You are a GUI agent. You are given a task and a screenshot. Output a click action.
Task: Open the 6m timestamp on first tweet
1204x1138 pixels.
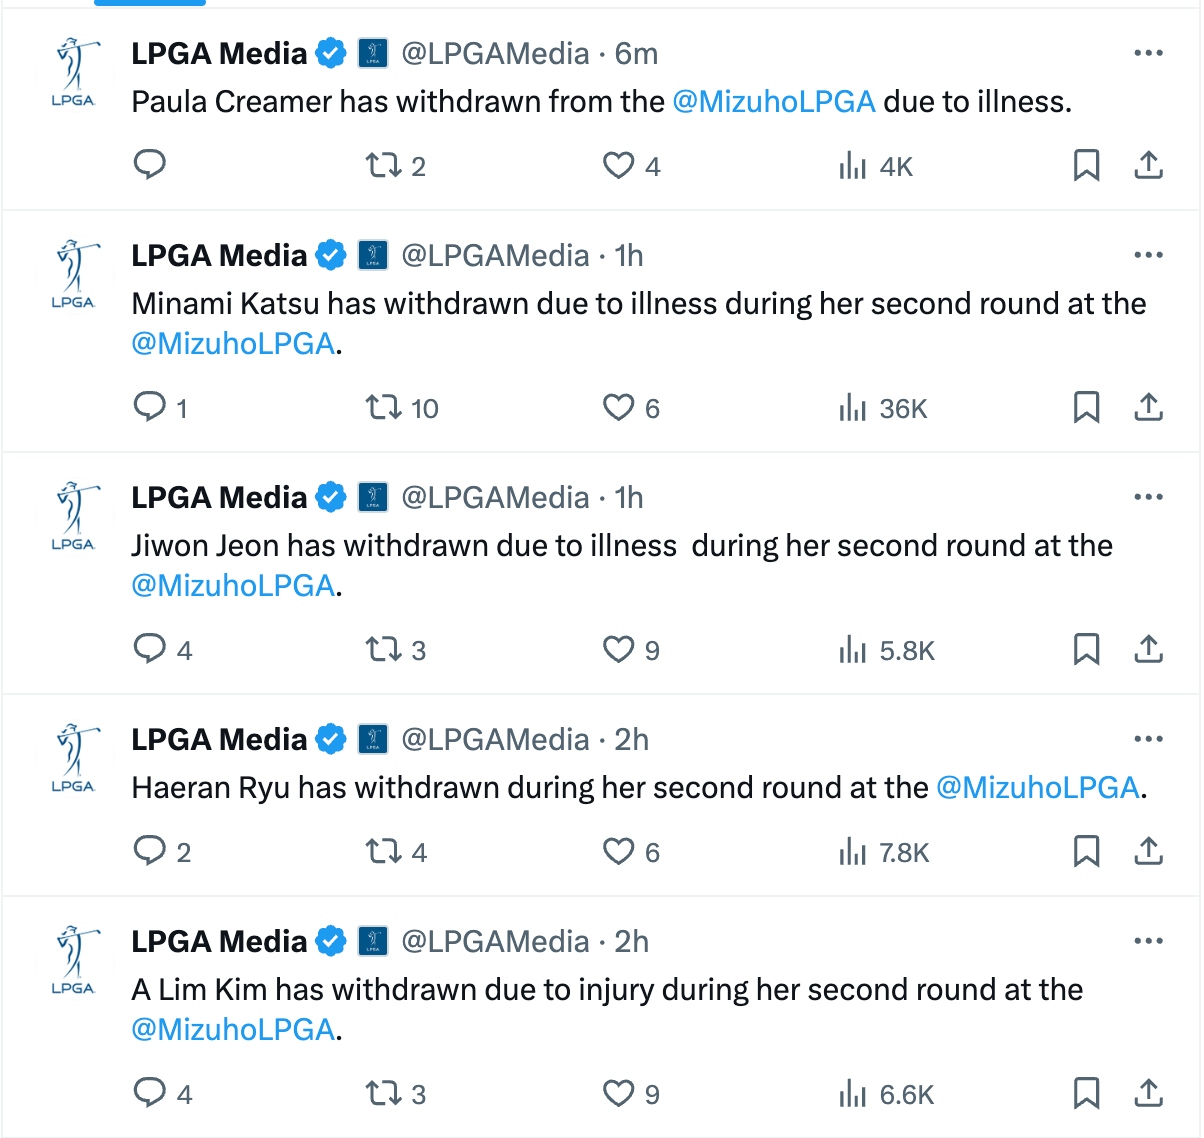pos(636,54)
